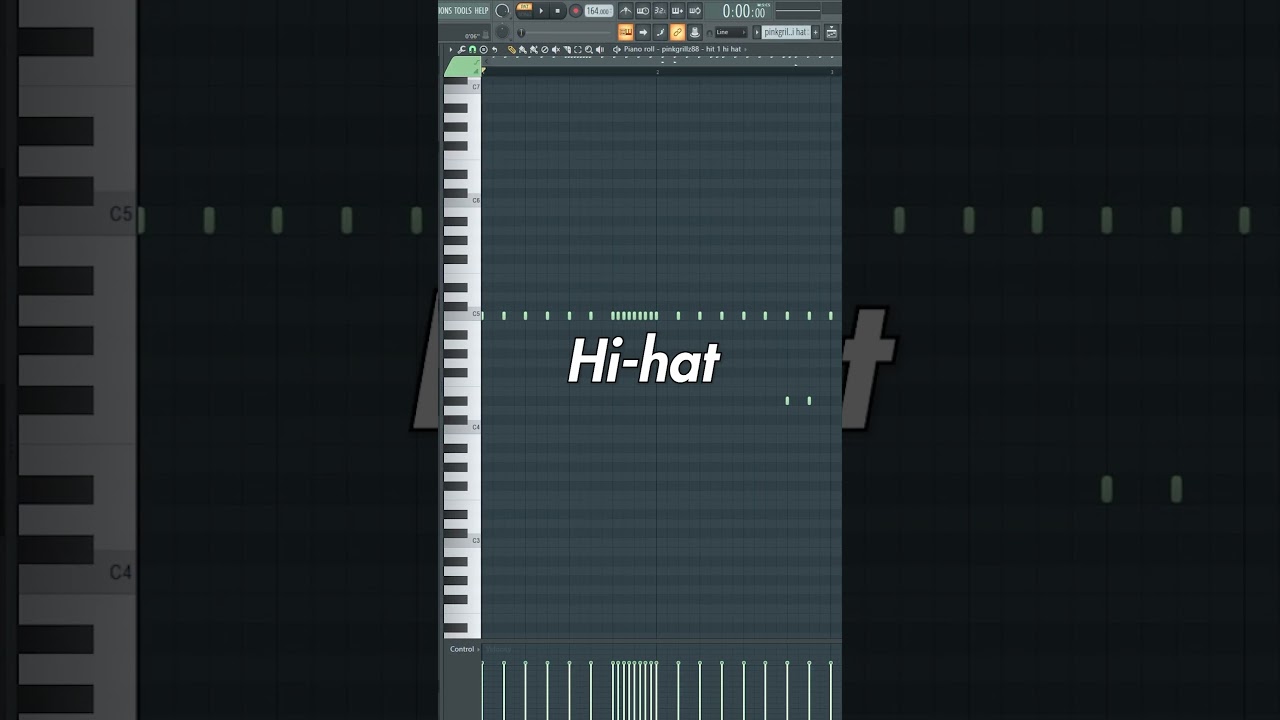
Task: Toggle typing keyboard to piano icon
Action: (626, 32)
